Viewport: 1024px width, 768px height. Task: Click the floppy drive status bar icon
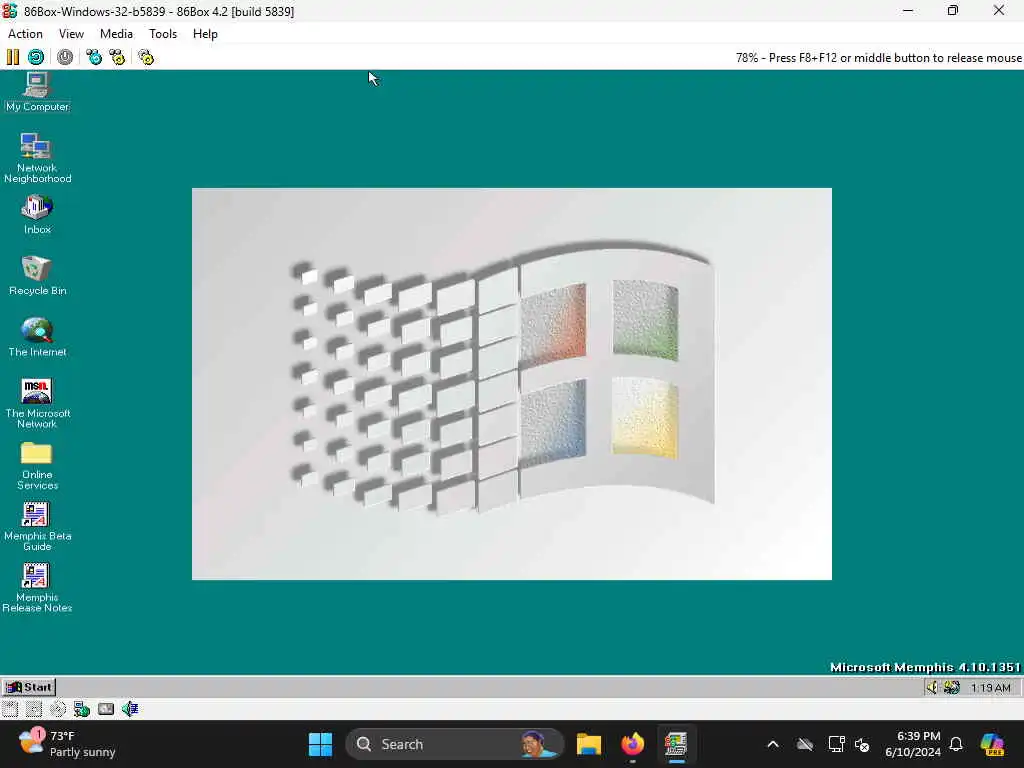[10, 709]
